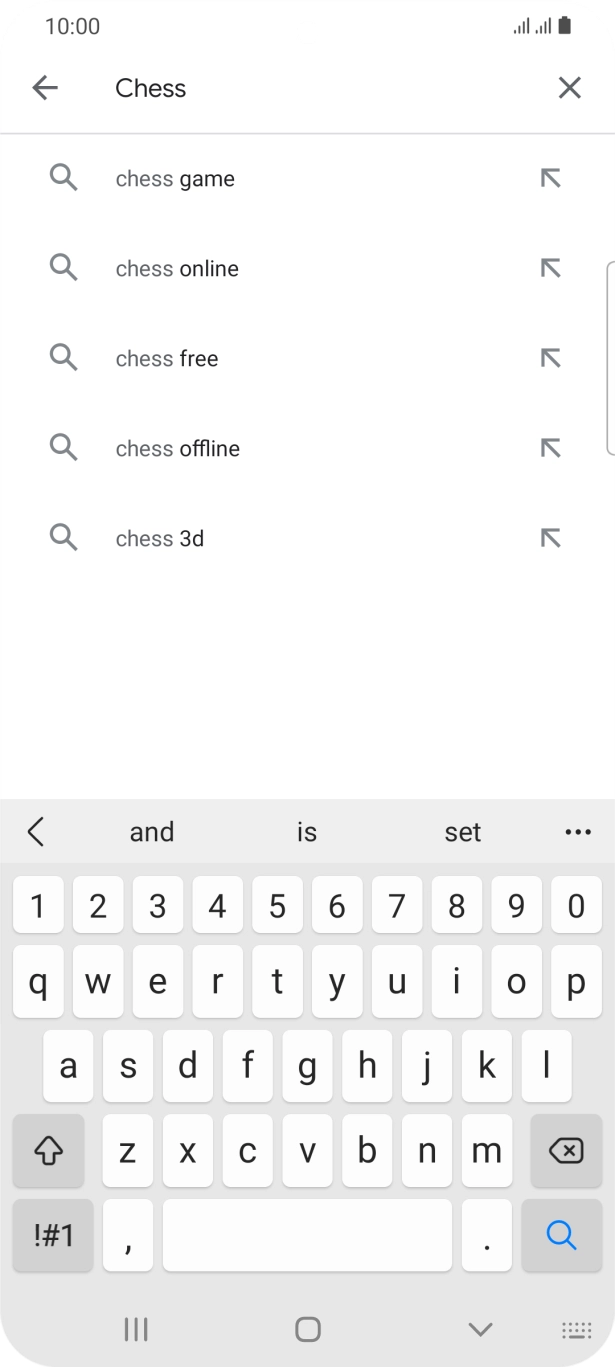Tap the recent apps button in navigation bar
The width and height of the screenshot is (615, 1367).
(135, 1330)
